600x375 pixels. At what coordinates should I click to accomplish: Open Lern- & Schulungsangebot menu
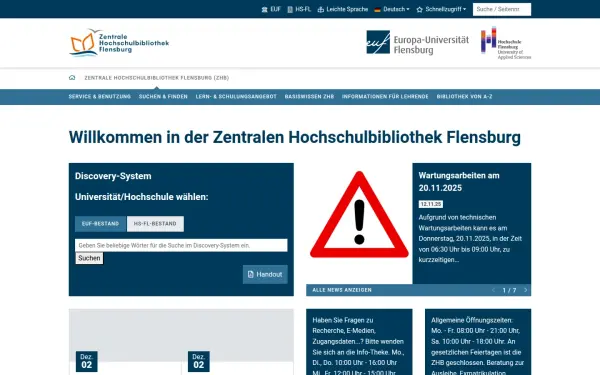pyautogui.click(x=236, y=97)
